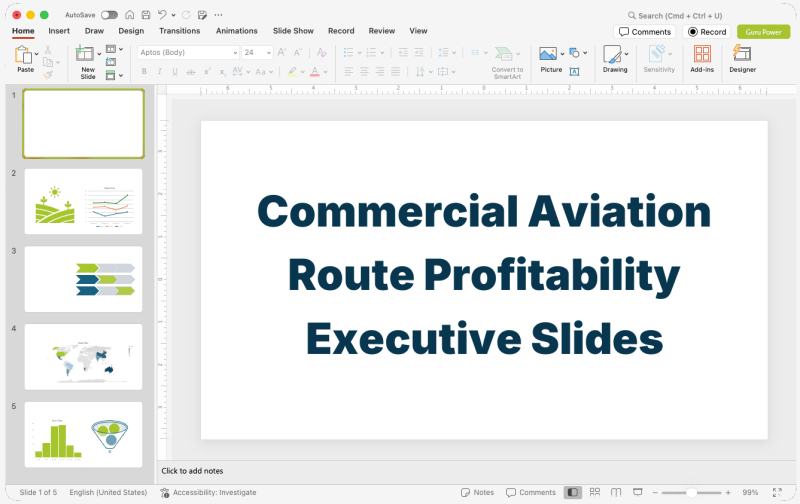Click the bullet list icon
800x504 pixels.
tap(348, 52)
